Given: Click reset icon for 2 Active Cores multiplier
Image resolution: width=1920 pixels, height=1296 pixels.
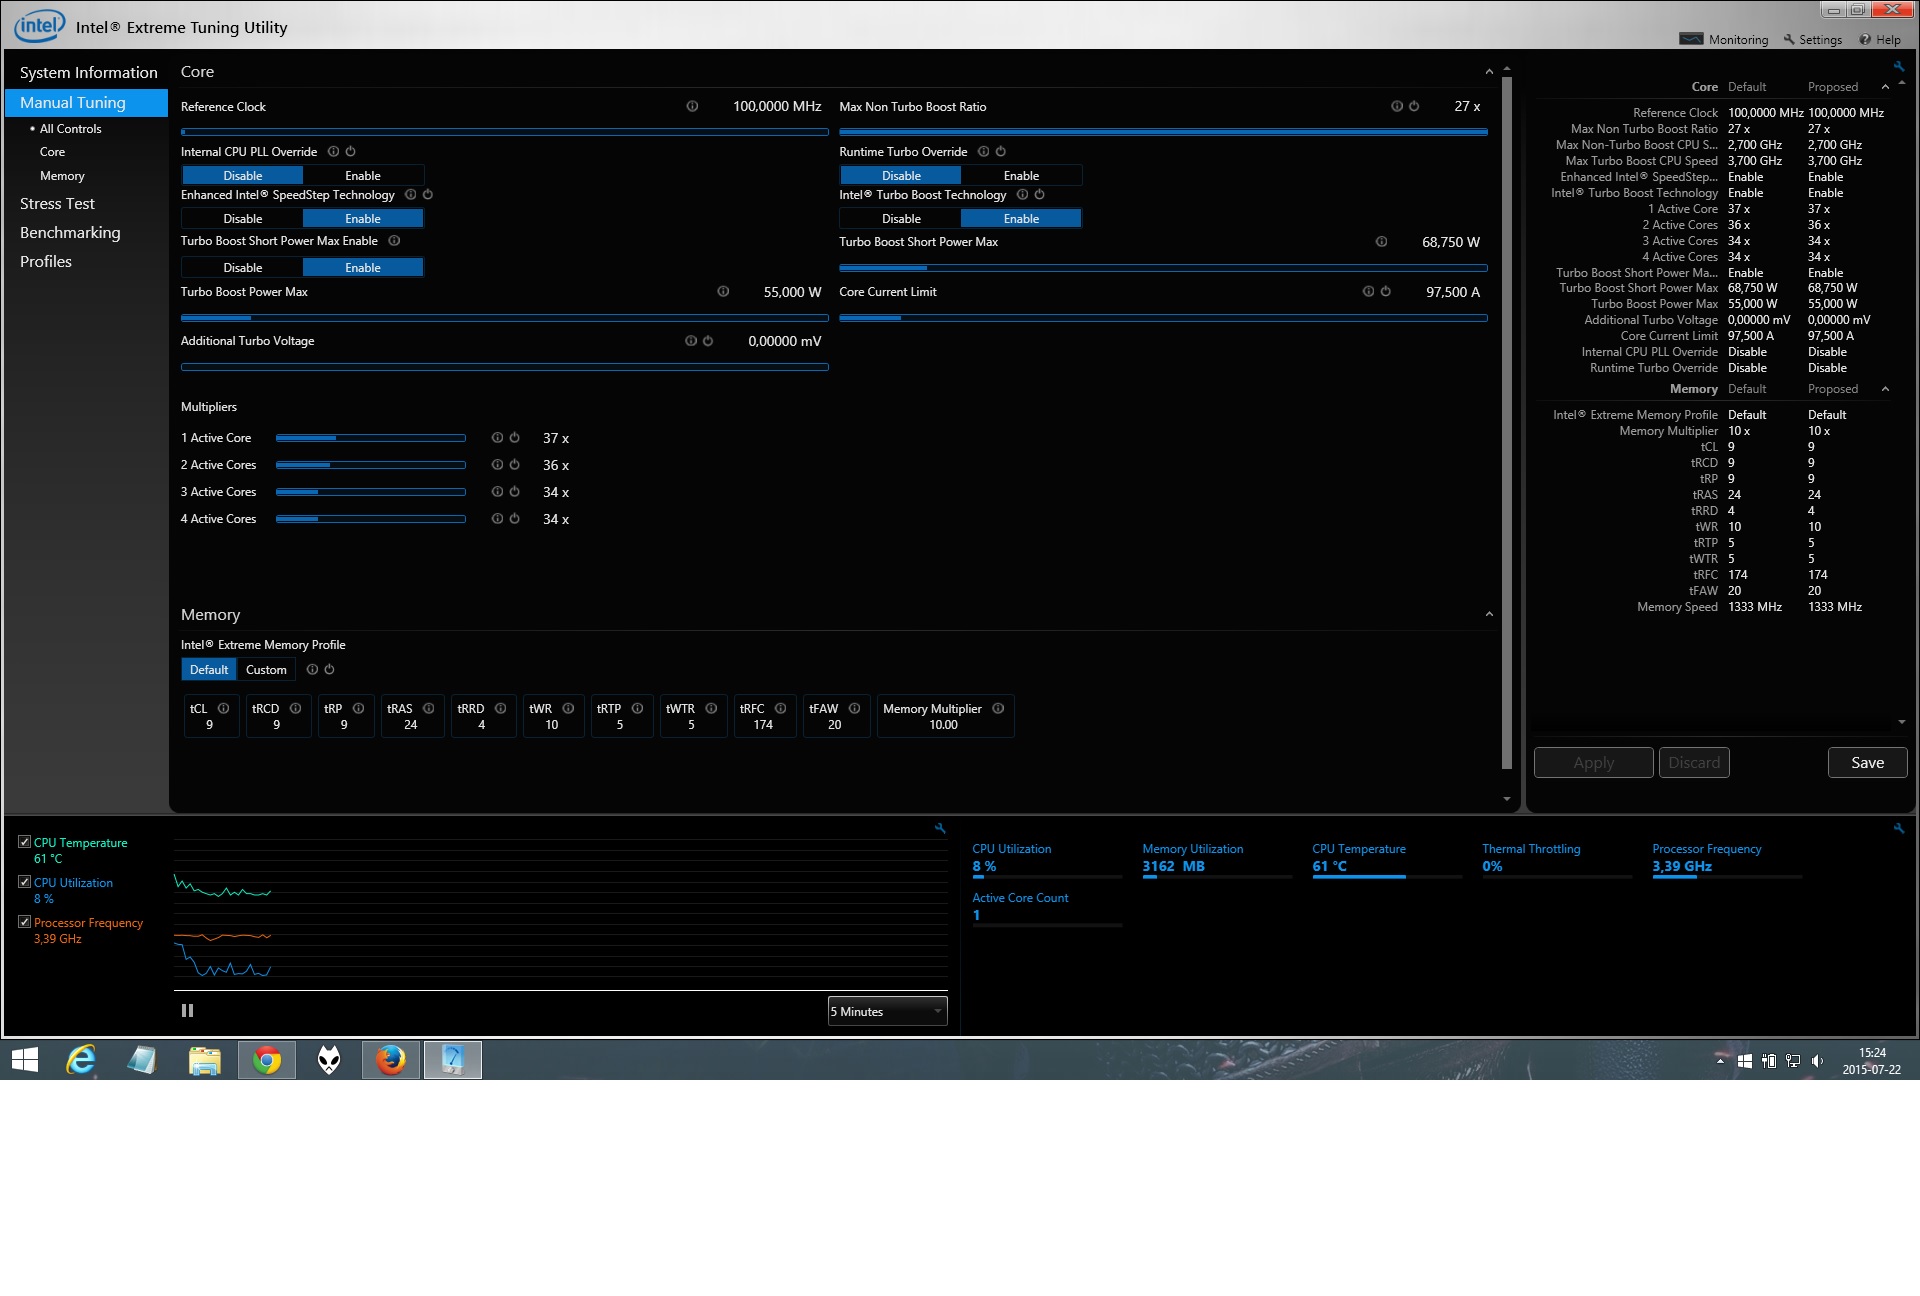Looking at the screenshot, I should (x=515, y=465).
